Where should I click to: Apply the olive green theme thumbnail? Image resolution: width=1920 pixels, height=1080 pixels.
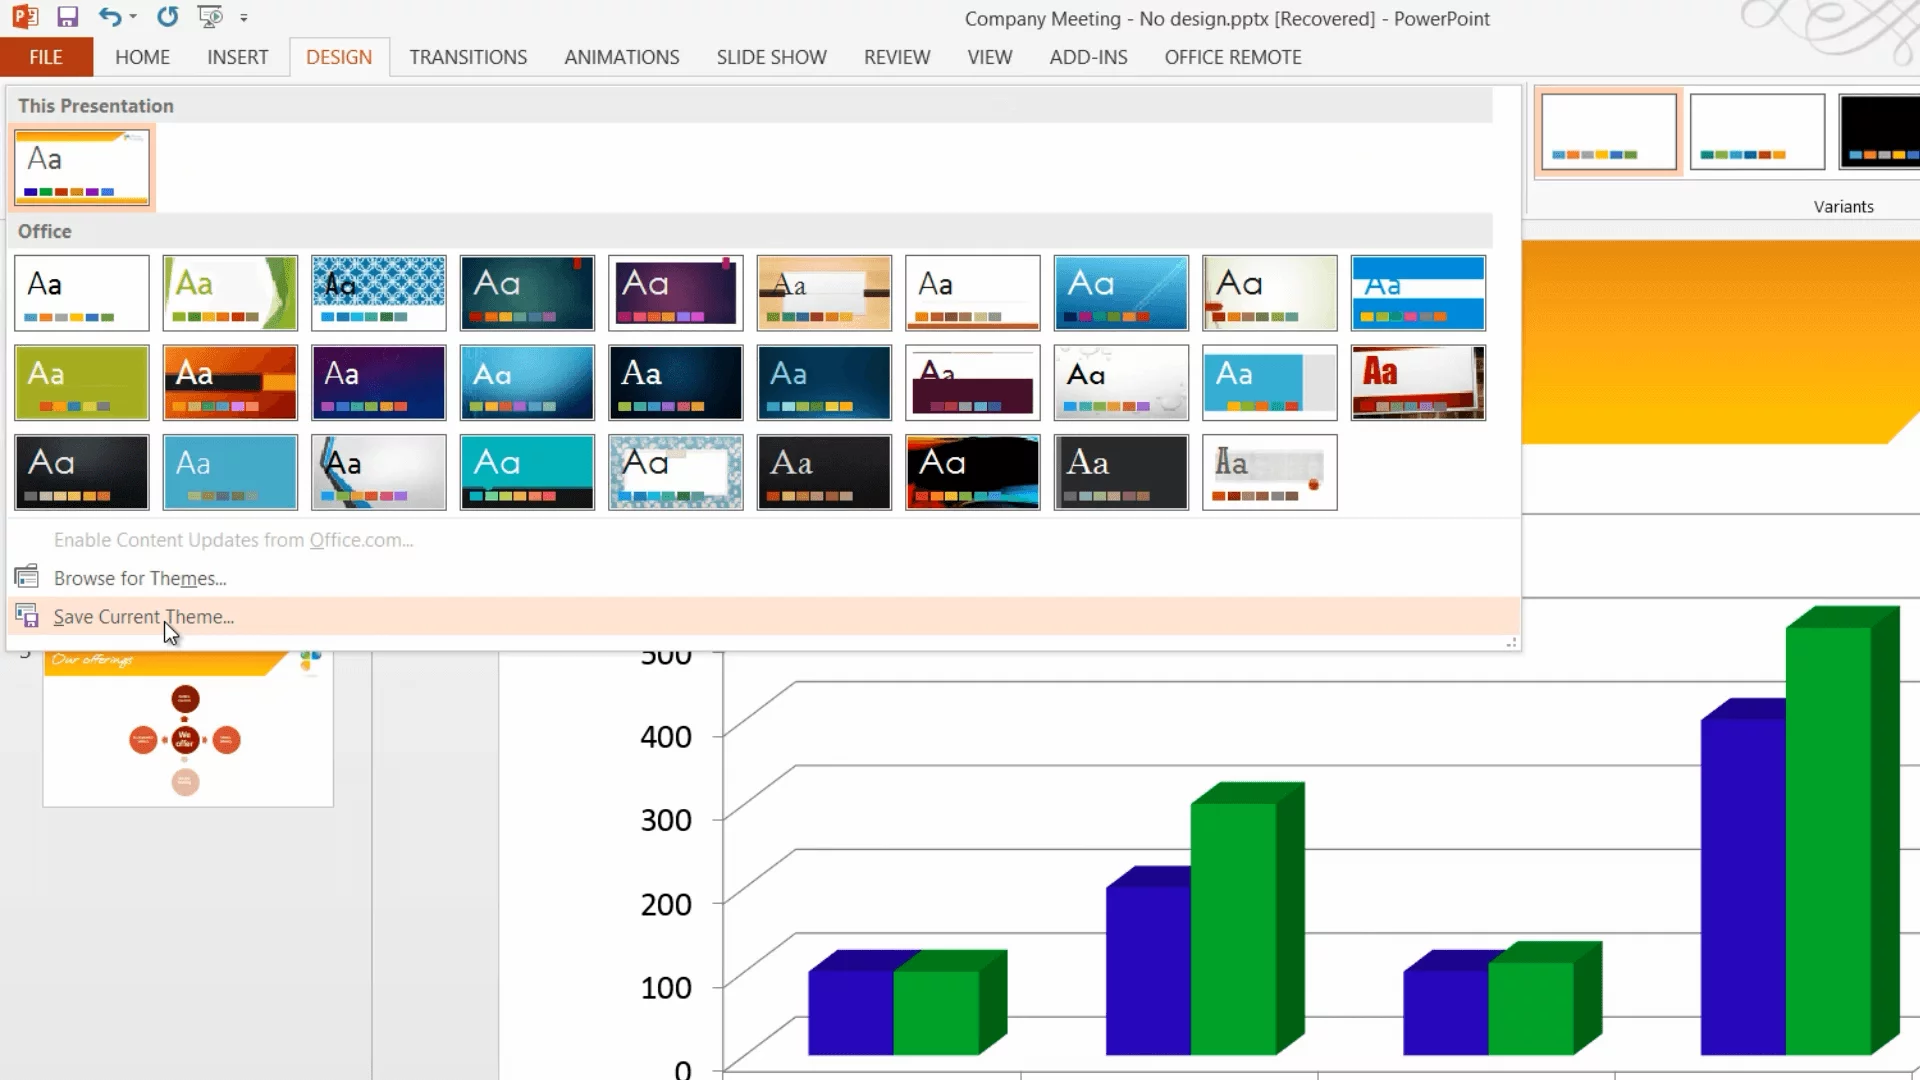(x=82, y=383)
